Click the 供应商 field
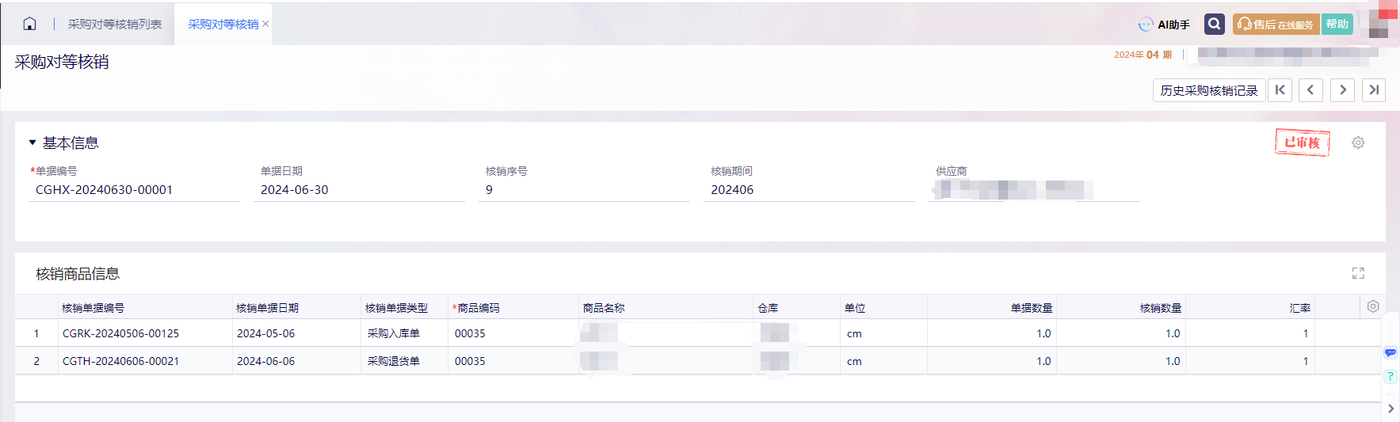Viewport: 1400px width, 422px height. [1035, 190]
